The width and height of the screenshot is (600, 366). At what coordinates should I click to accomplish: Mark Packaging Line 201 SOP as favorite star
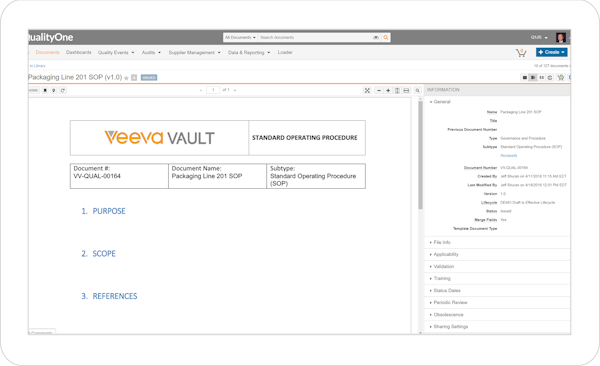(x=126, y=78)
